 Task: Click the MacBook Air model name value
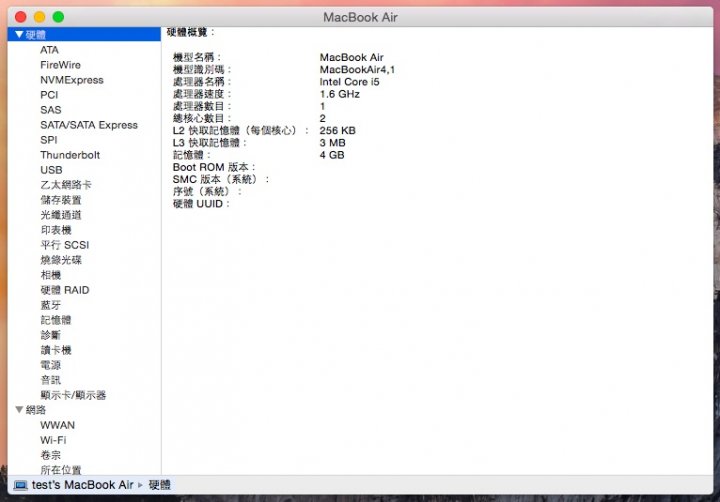(351, 57)
